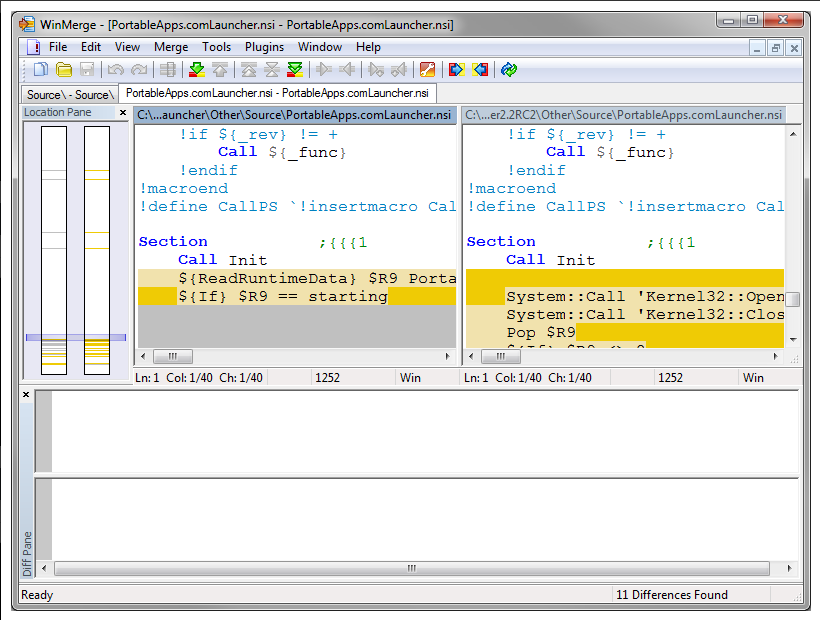Image resolution: width=820 pixels, height=620 pixels.
Task: Open the Tools menu
Action: tap(217, 47)
